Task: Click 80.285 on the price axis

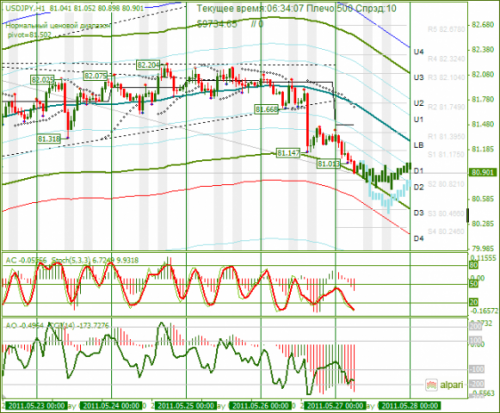Action: coord(483,224)
